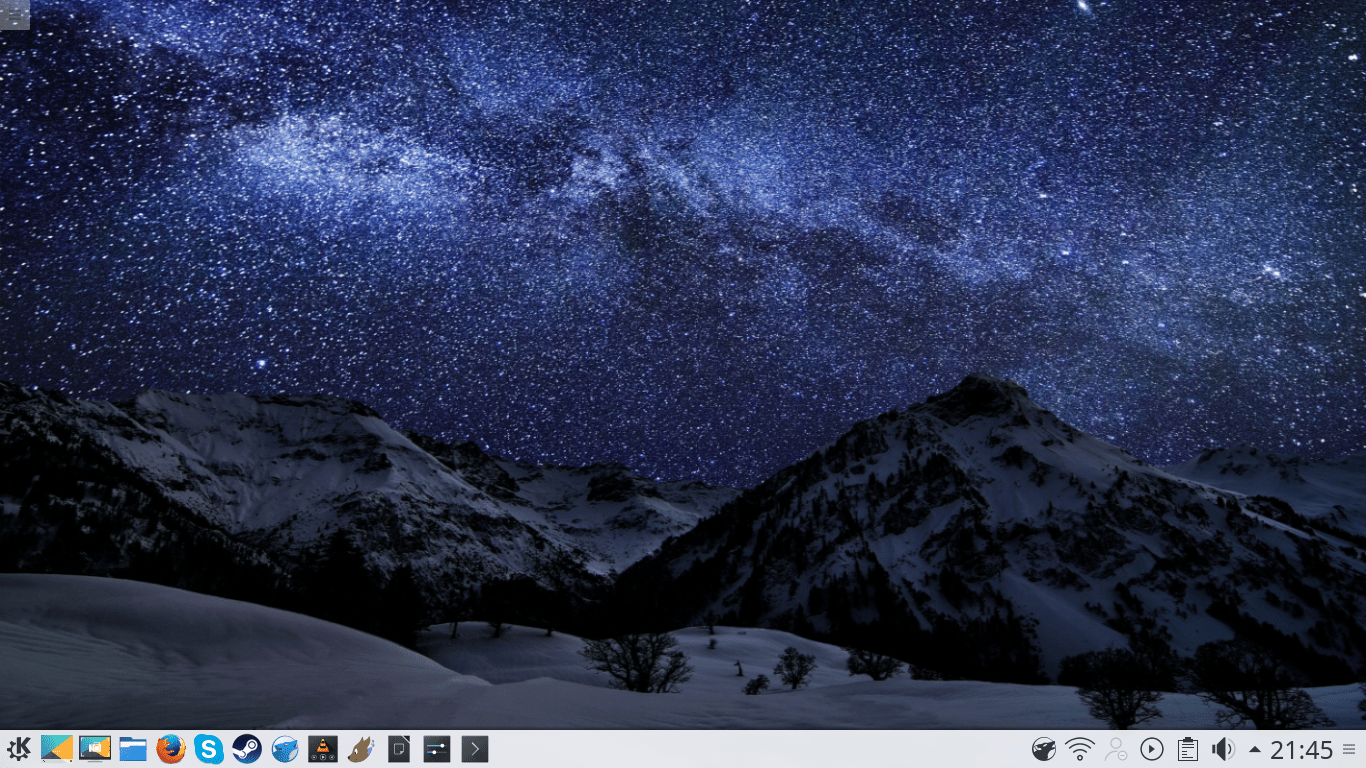Open the KDE application launcher
Image resolution: width=1366 pixels, height=768 pixels.
point(19,749)
